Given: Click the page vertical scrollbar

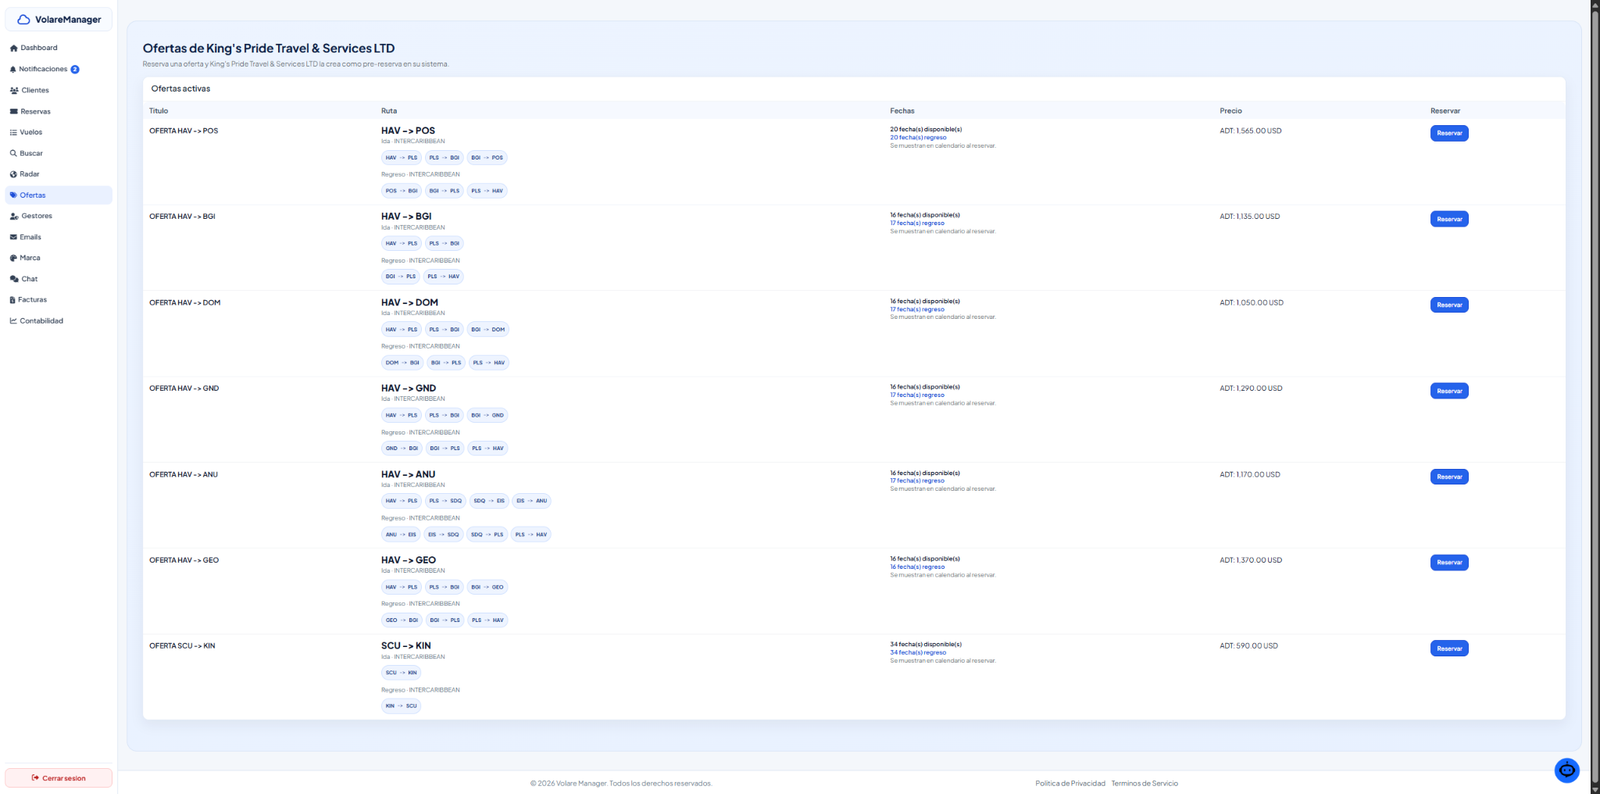Looking at the screenshot, I should click(1595, 397).
